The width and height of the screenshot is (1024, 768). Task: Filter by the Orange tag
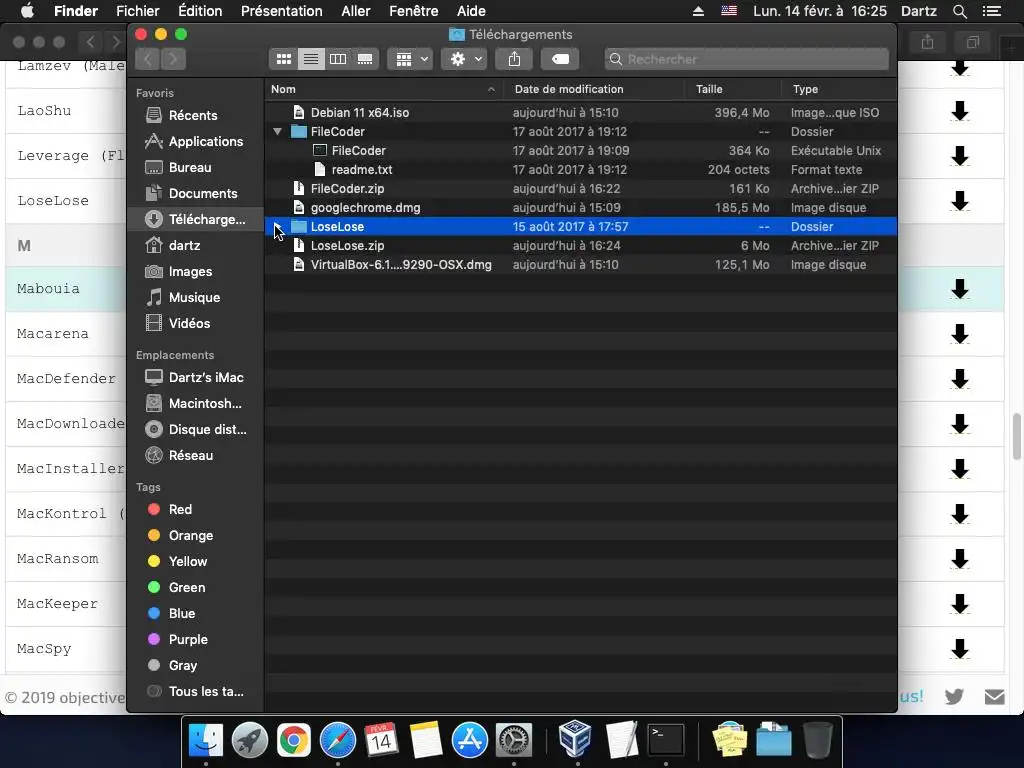coord(196,536)
